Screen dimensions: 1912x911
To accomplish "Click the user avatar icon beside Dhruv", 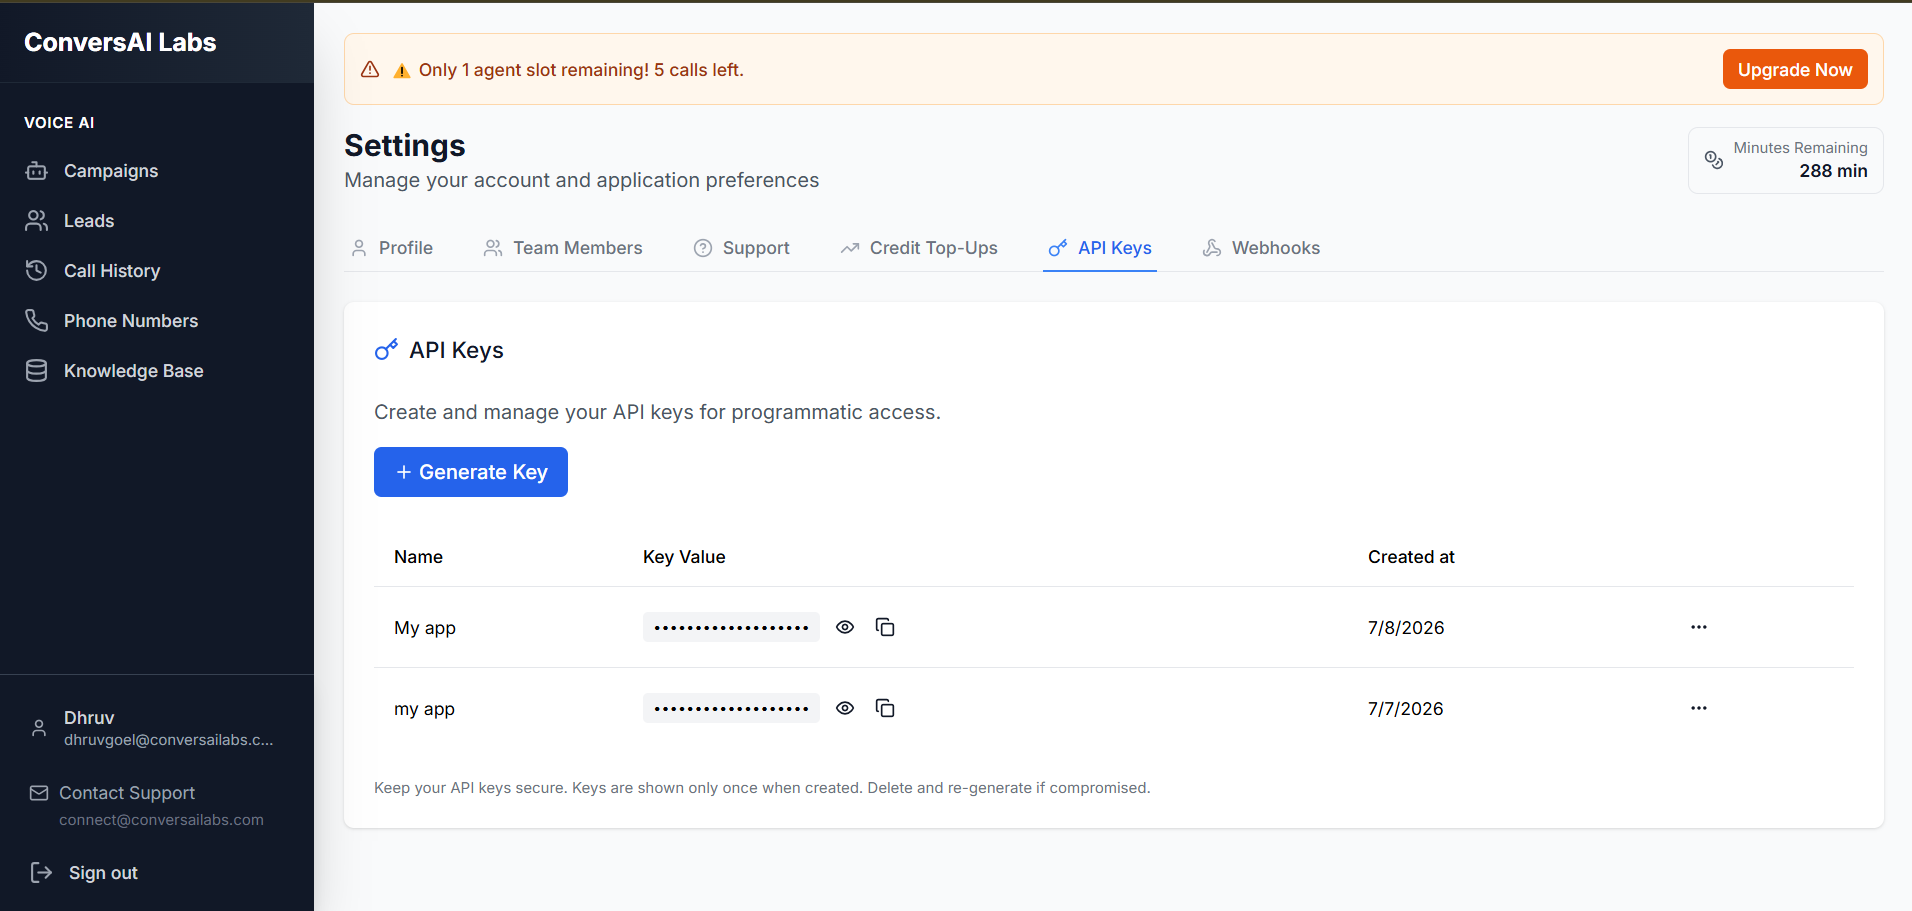I will (x=39, y=728).
